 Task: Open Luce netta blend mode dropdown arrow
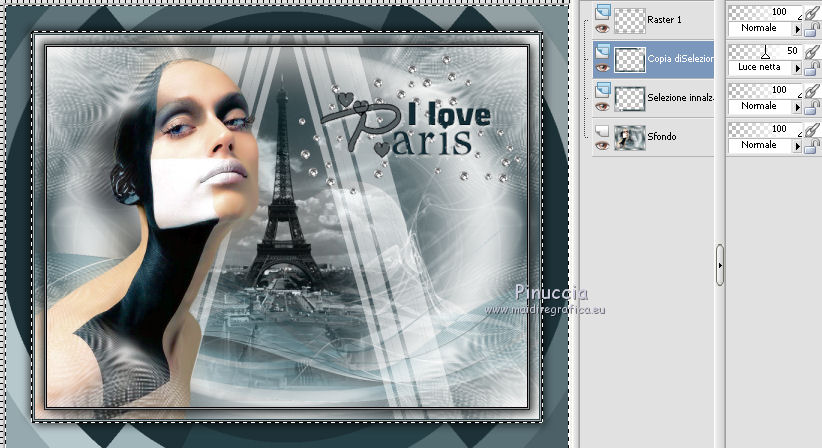click(x=797, y=68)
